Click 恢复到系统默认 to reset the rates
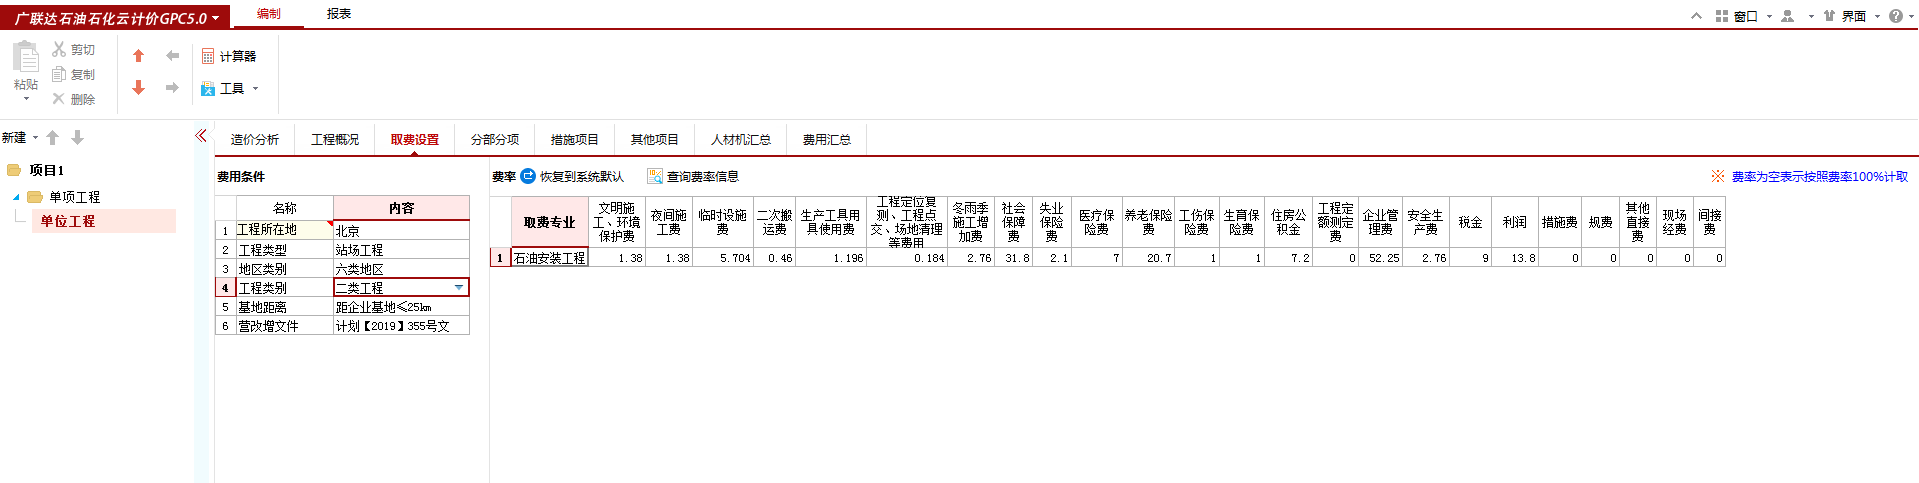The image size is (1919, 483). click(x=572, y=176)
